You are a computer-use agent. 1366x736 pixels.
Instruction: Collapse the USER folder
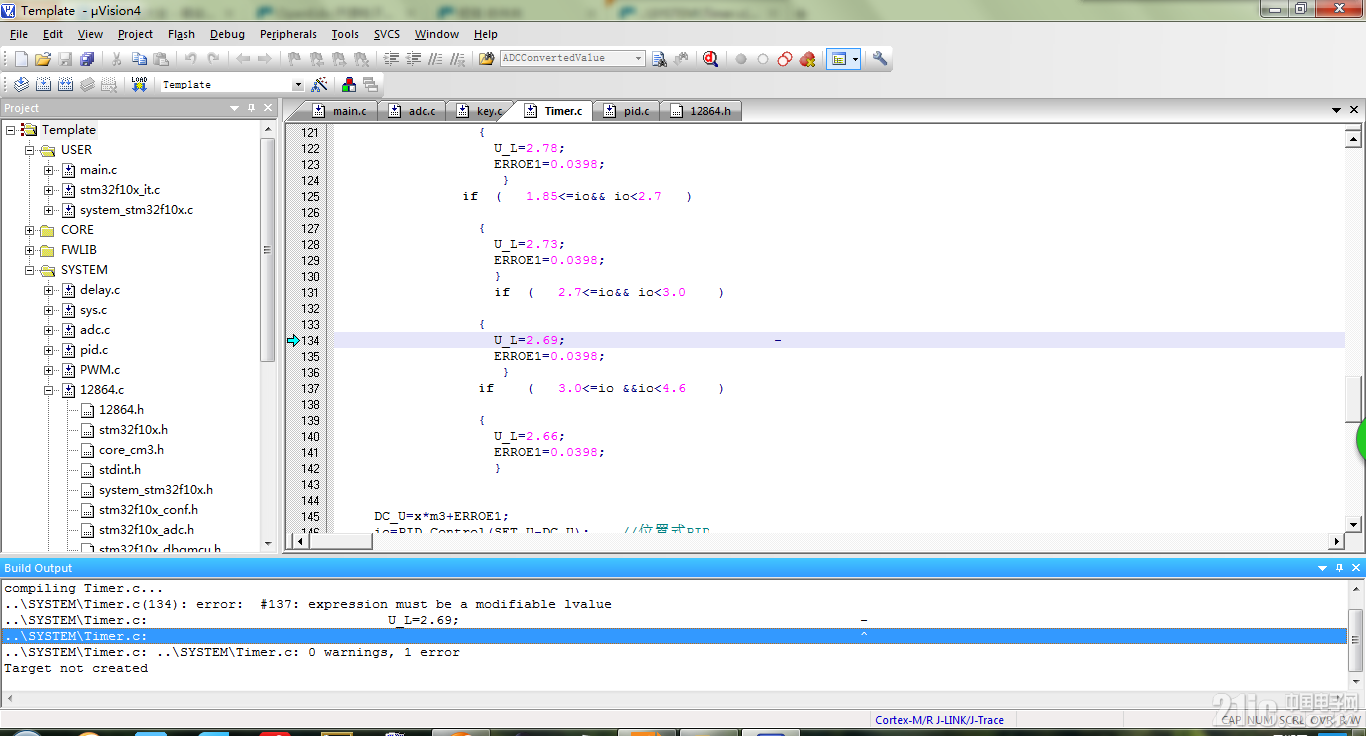coord(29,150)
